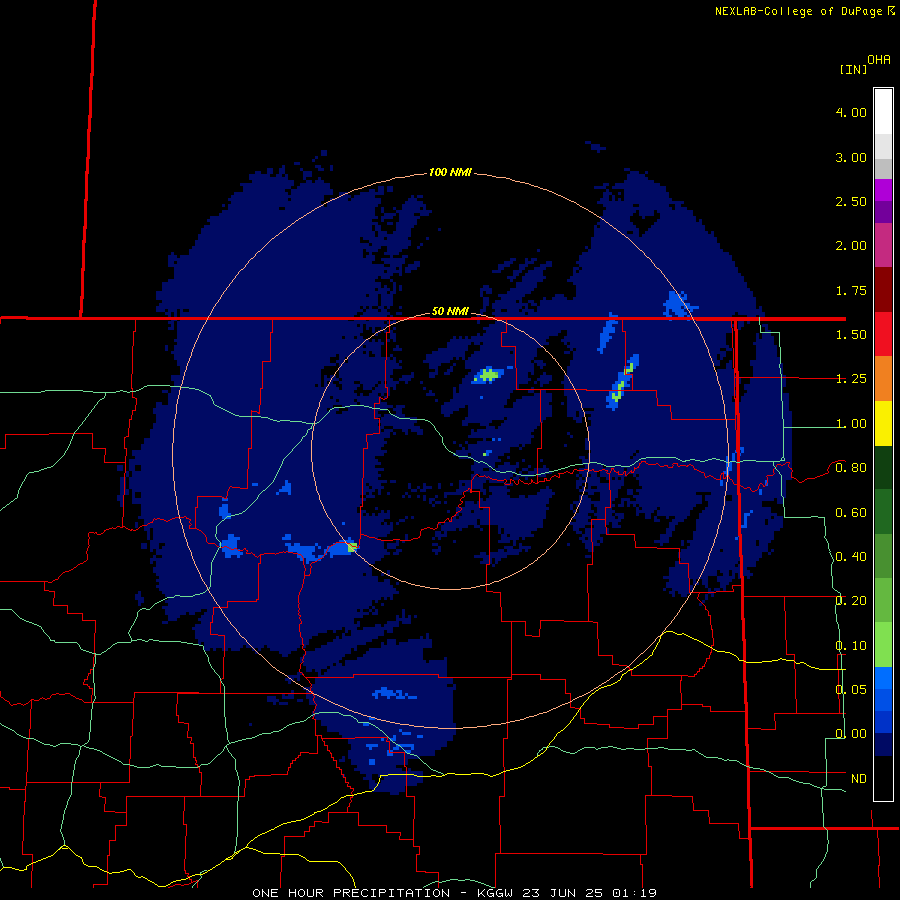Click the 1.50 legend value
This screenshot has width=900, height=900.
click(x=851, y=335)
